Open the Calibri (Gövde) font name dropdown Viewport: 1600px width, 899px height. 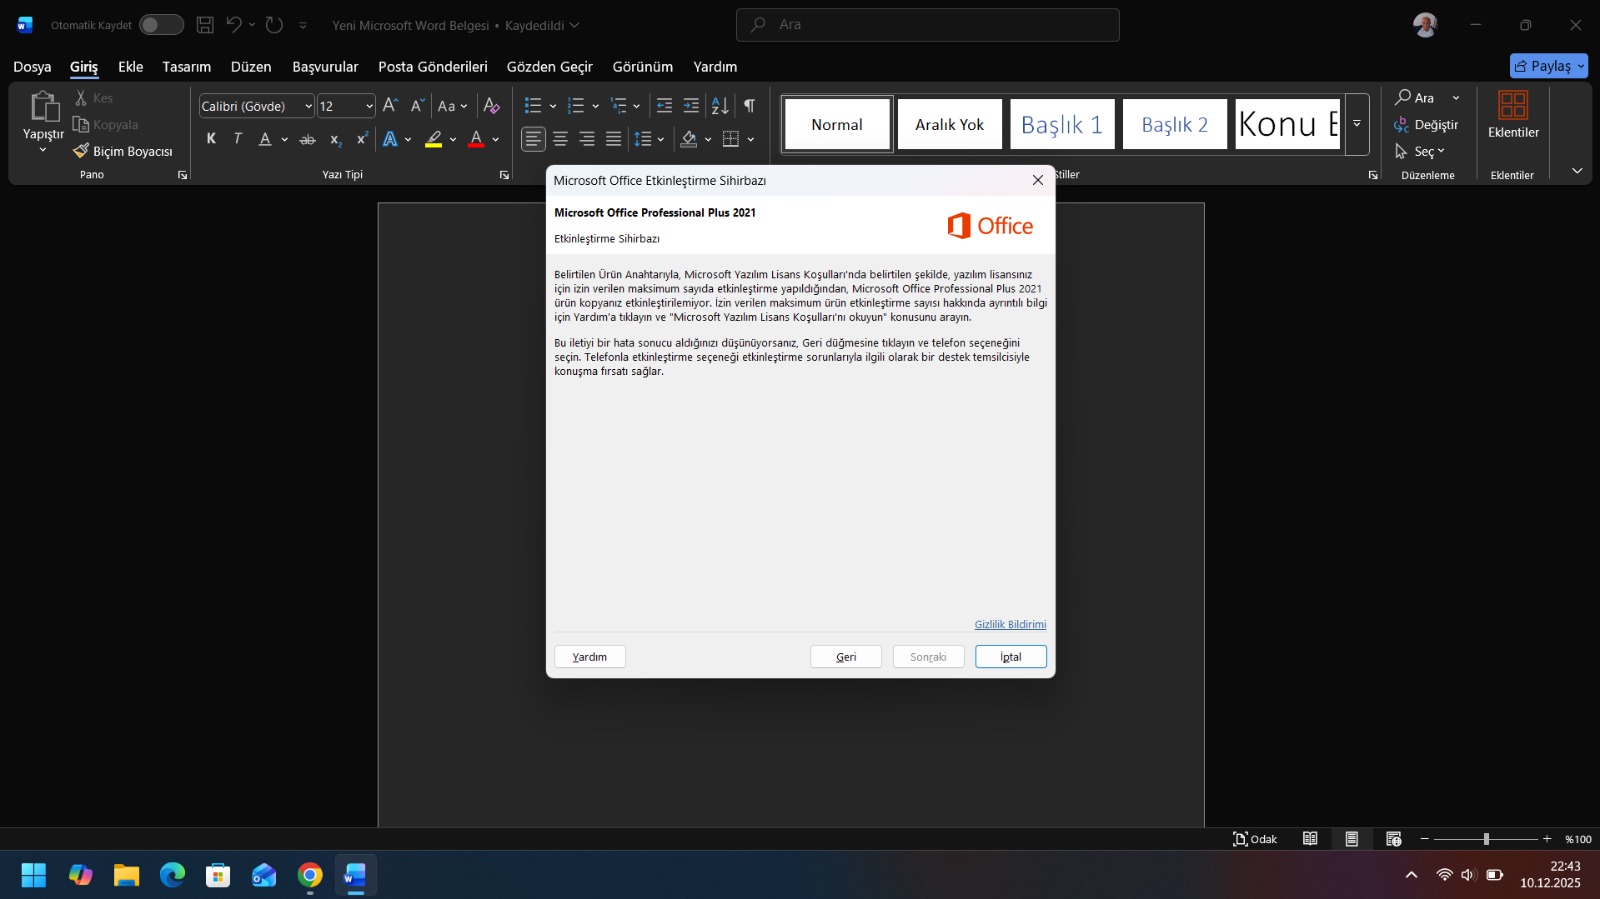tap(308, 106)
